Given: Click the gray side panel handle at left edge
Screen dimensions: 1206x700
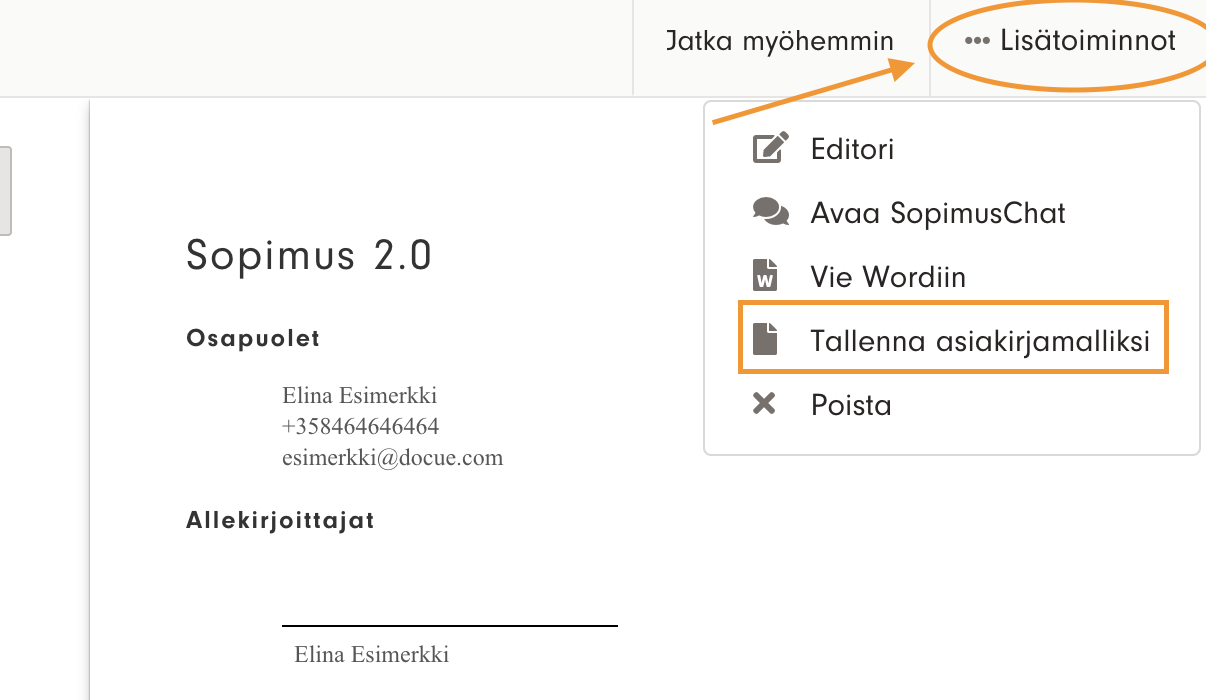Looking at the screenshot, I should [5, 191].
